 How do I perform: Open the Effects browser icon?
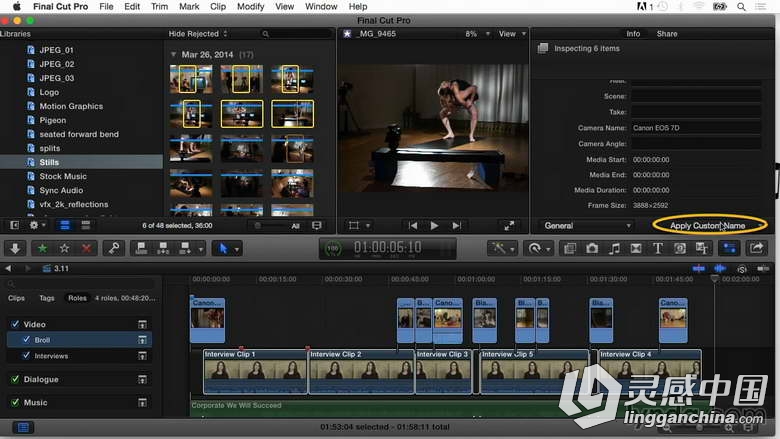click(570, 248)
